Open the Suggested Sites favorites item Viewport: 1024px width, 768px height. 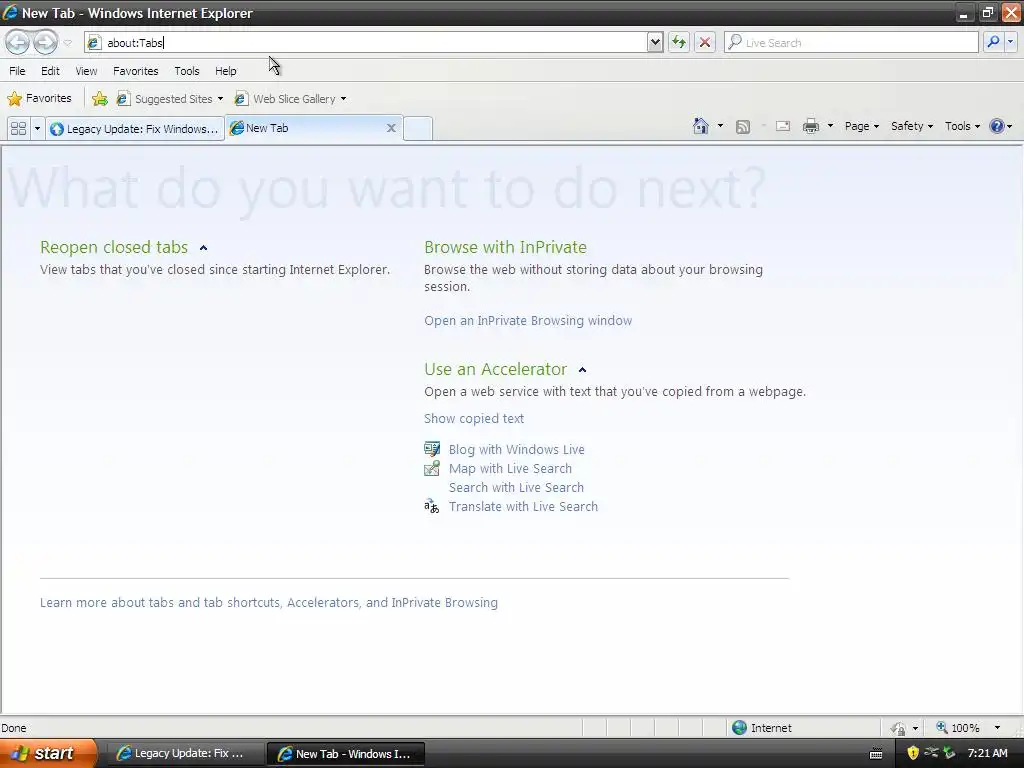(170, 99)
